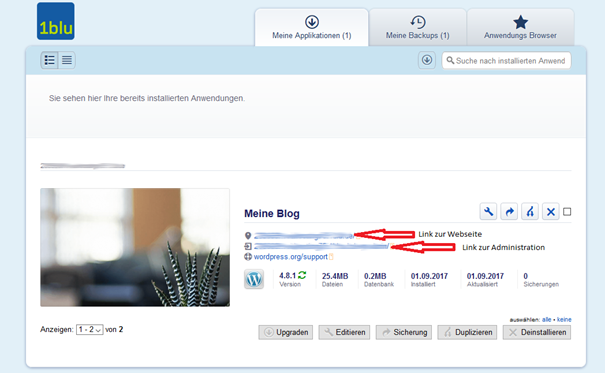
Task: Click the backup arrow icon beside Meine Blog
Action: pos(509,212)
